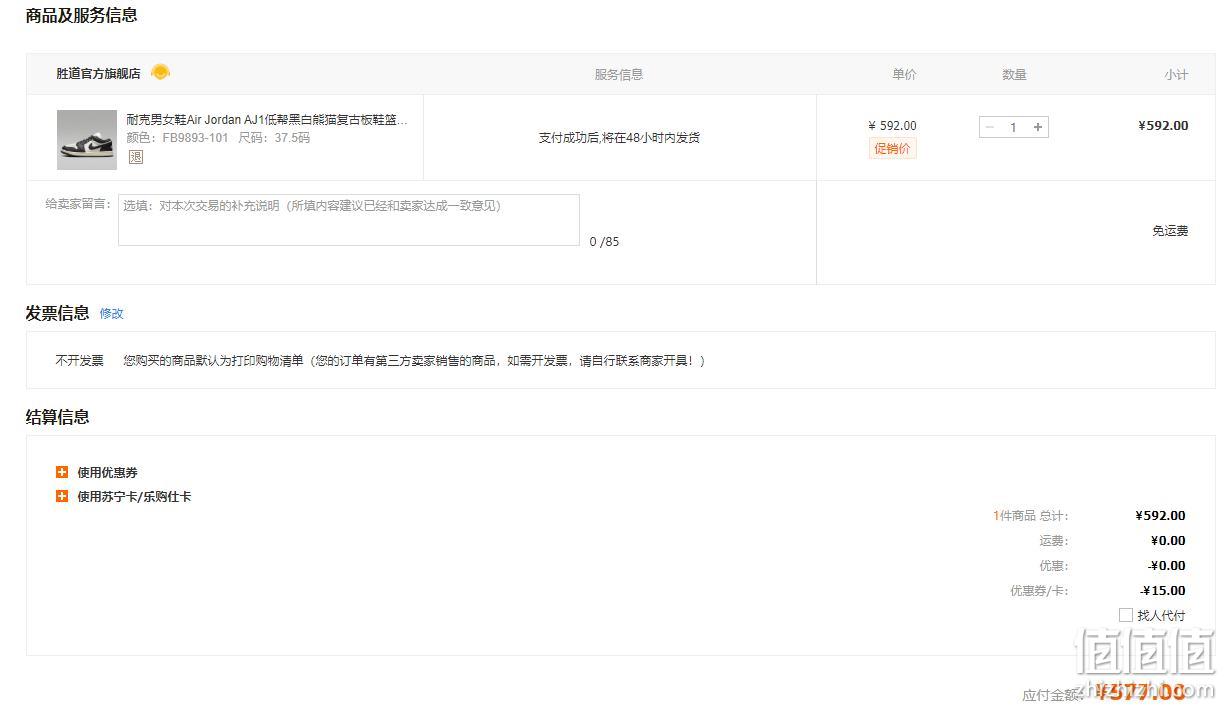Click the 支付成功后,将在48小时内发货 service text

click(x=619, y=138)
